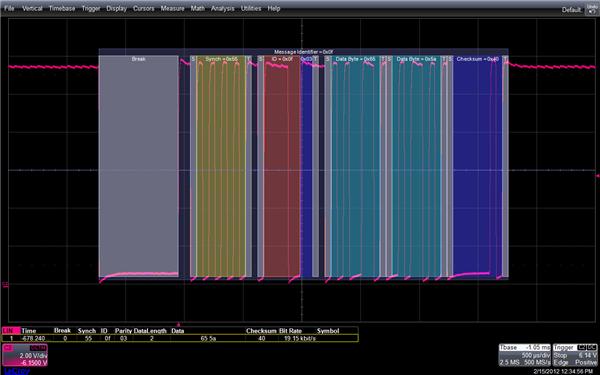
Task: Open the Cursors menu
Action: [143, 8]
